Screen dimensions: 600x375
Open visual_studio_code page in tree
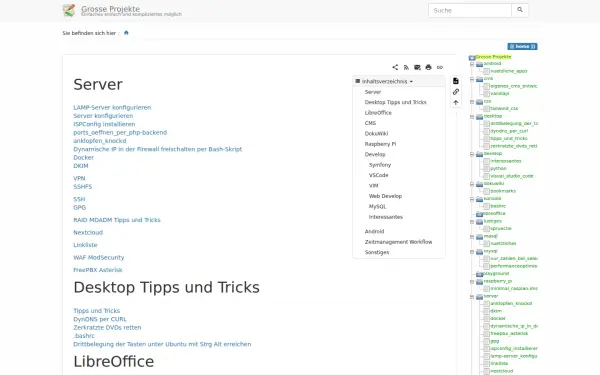[512, 176]
